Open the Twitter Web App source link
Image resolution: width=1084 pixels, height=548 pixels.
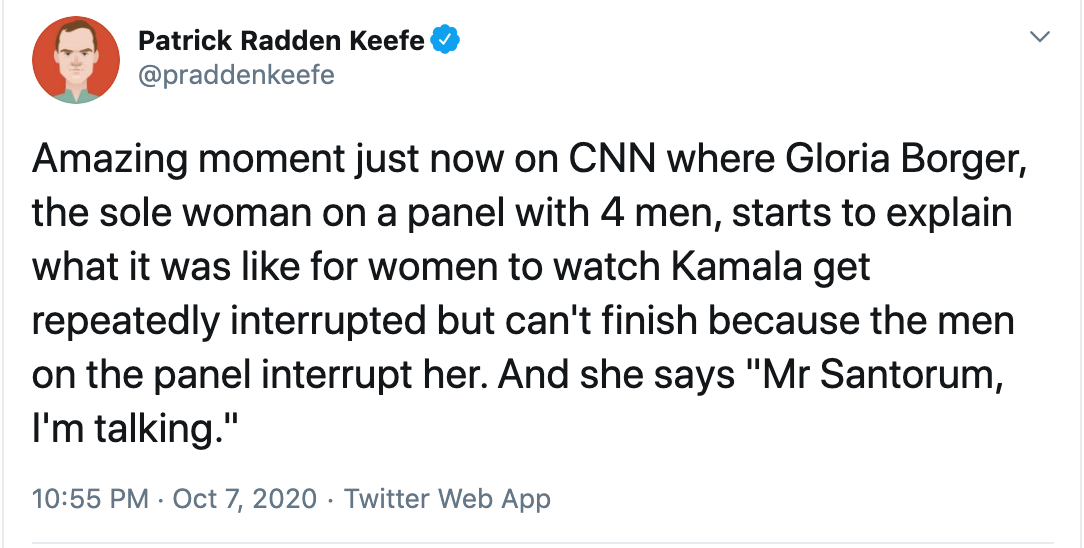tap(447, 498)
